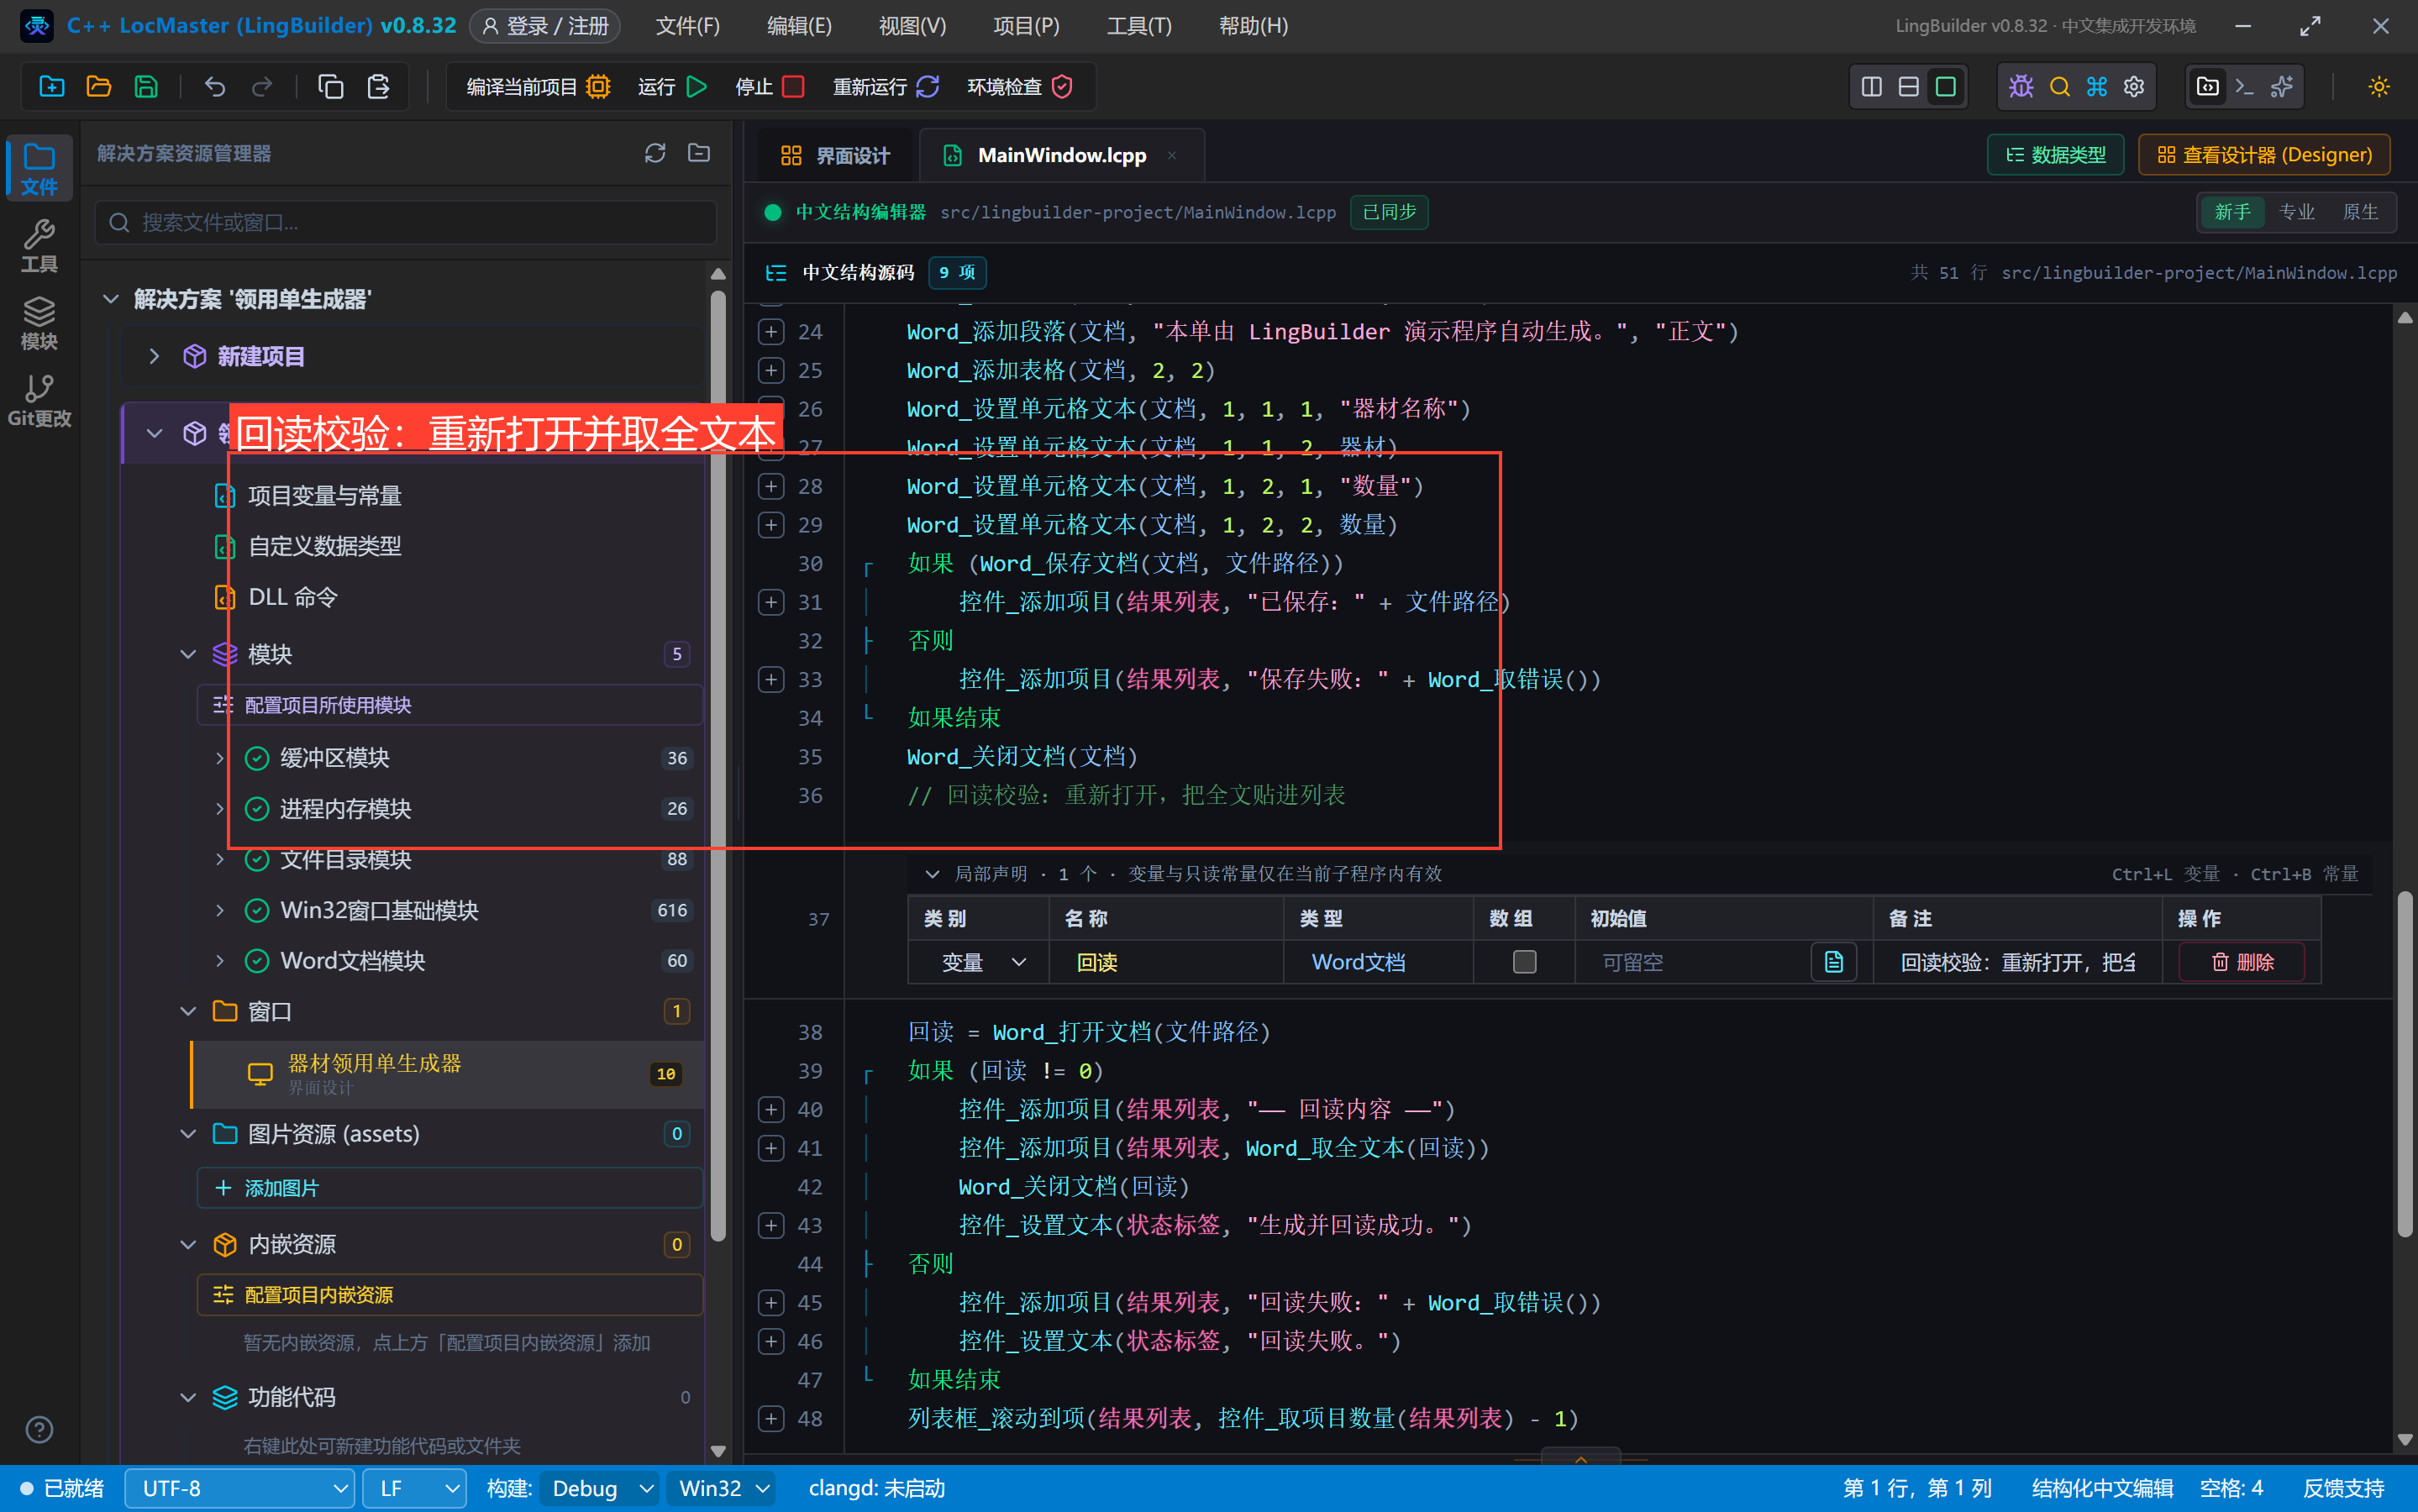
Task: Open the terminal prompt icon
Action: [x=2245, y=87]
